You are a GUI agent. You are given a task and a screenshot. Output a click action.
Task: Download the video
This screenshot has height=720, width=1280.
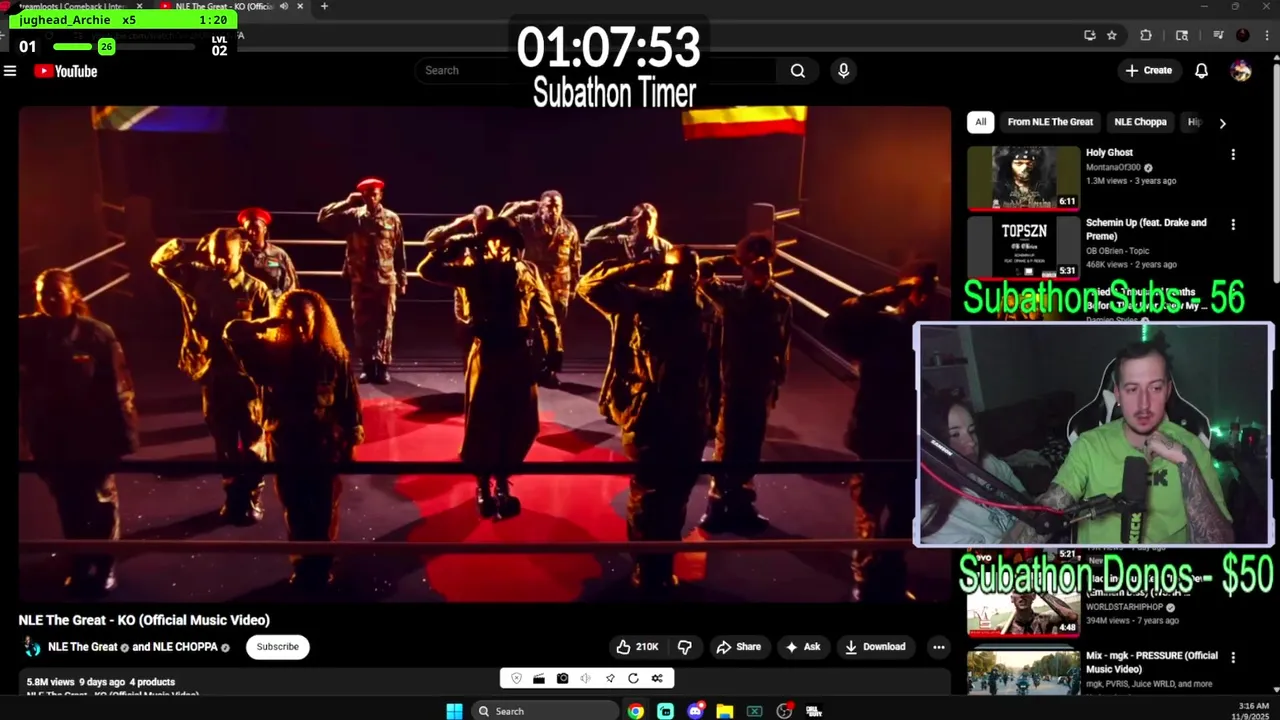[x=875, y=647]
